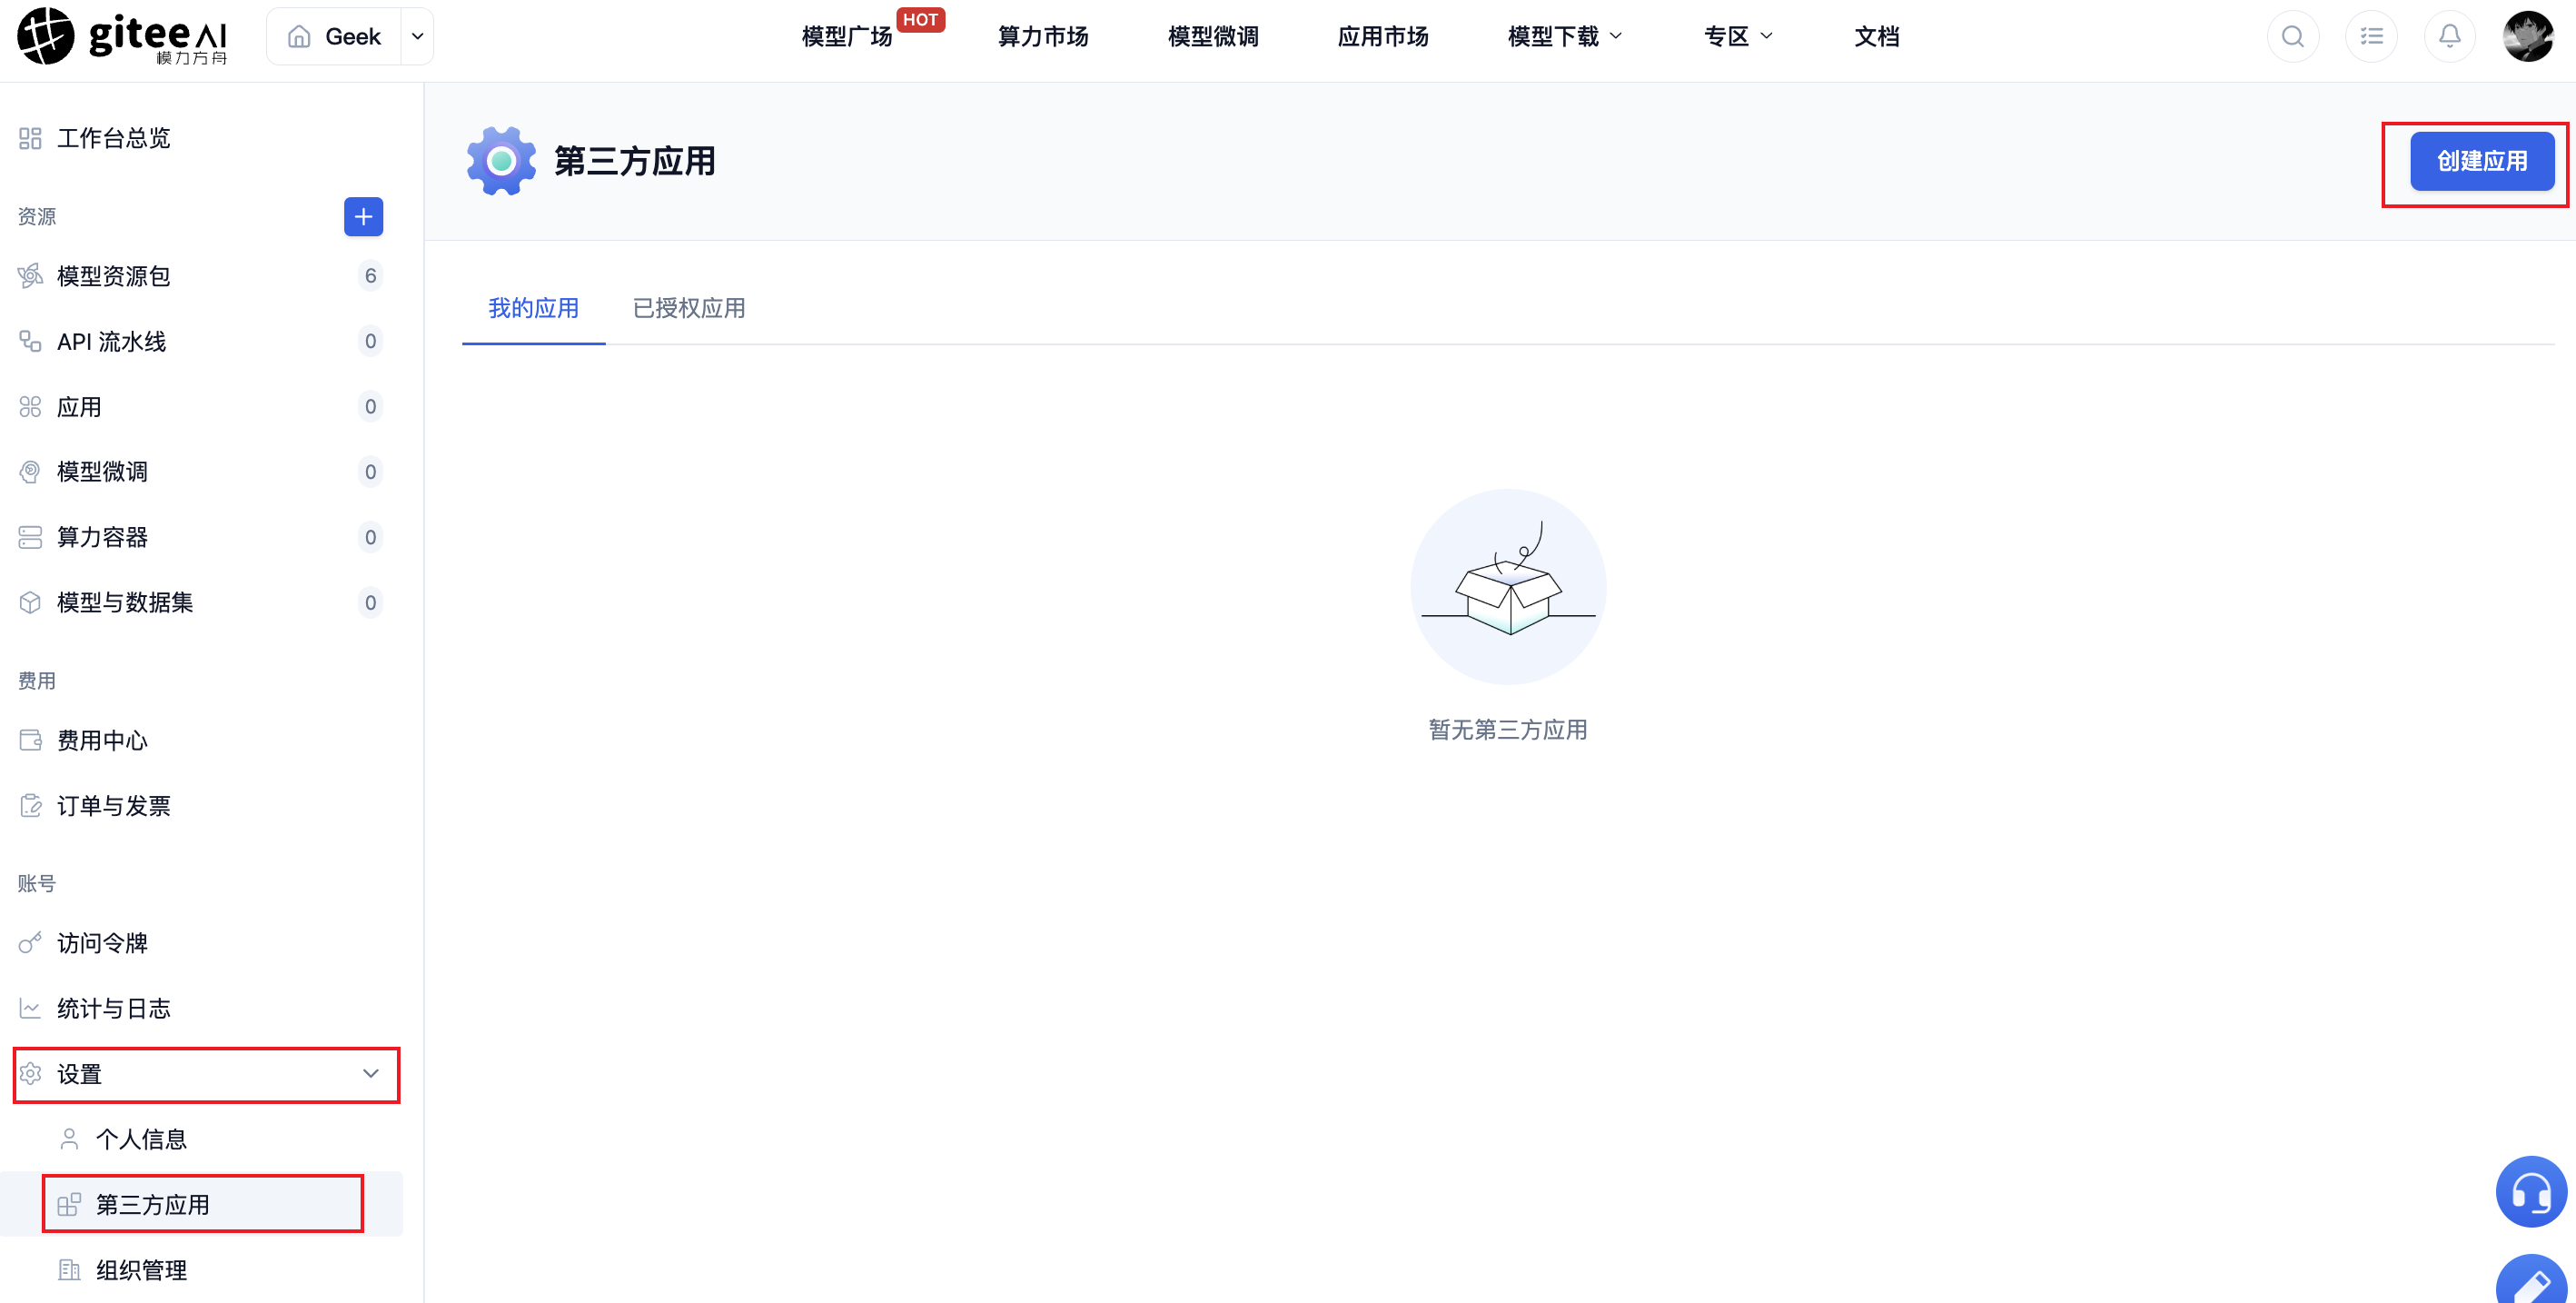This screenshot has height=1303, width=2576.
Task: Click the 模型微调 sidebar icon
Action: coord(30,472)
